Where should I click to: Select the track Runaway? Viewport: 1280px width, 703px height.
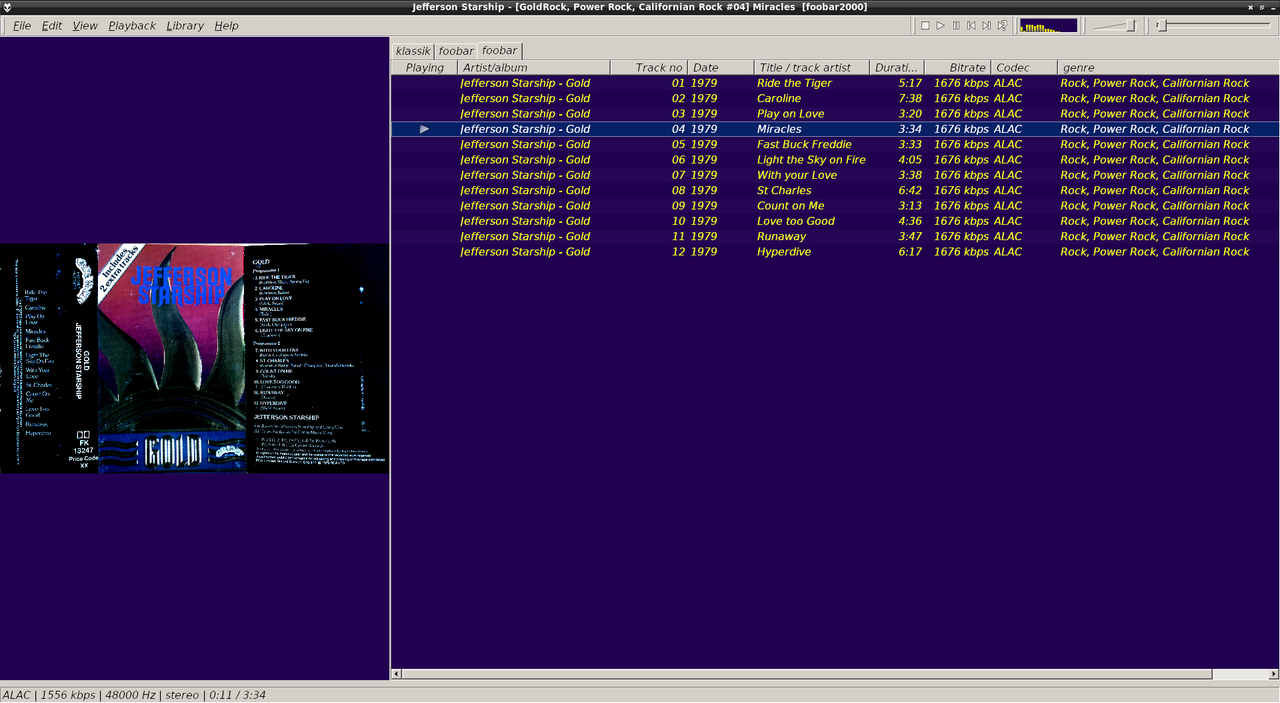coord(835,236)
